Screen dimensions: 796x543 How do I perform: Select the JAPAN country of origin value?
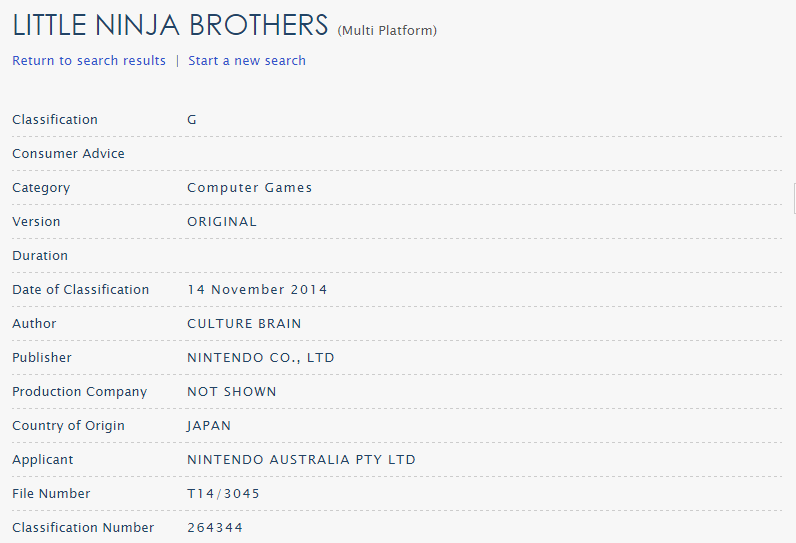209,426
